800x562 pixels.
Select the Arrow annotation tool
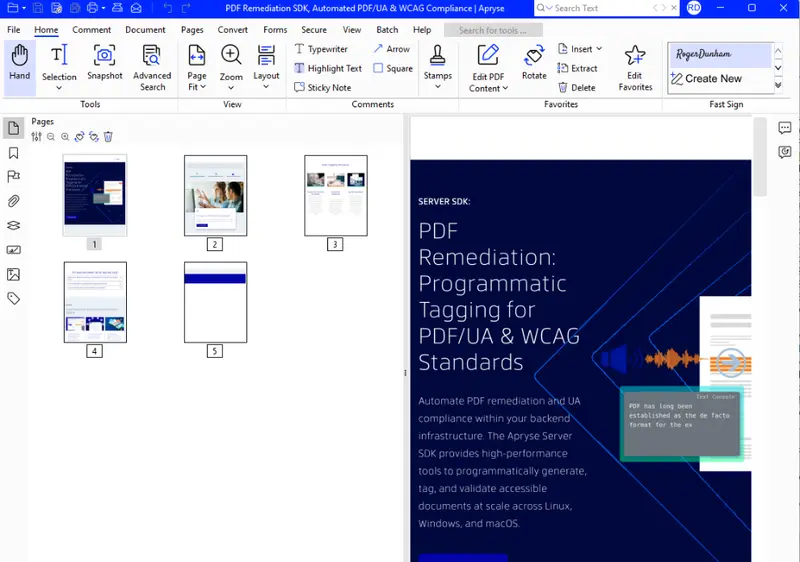(x=391, y=49)
